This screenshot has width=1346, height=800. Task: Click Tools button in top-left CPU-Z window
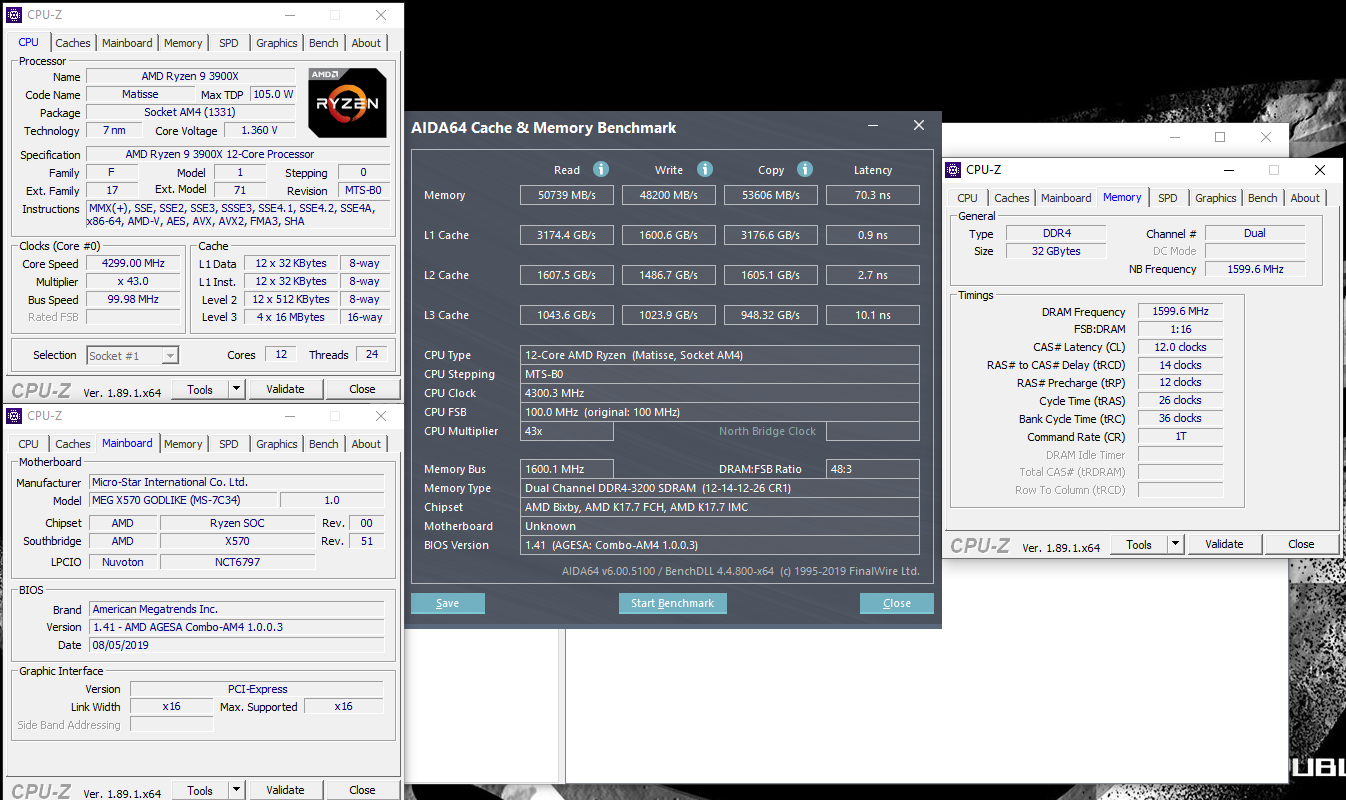point(200,389)
